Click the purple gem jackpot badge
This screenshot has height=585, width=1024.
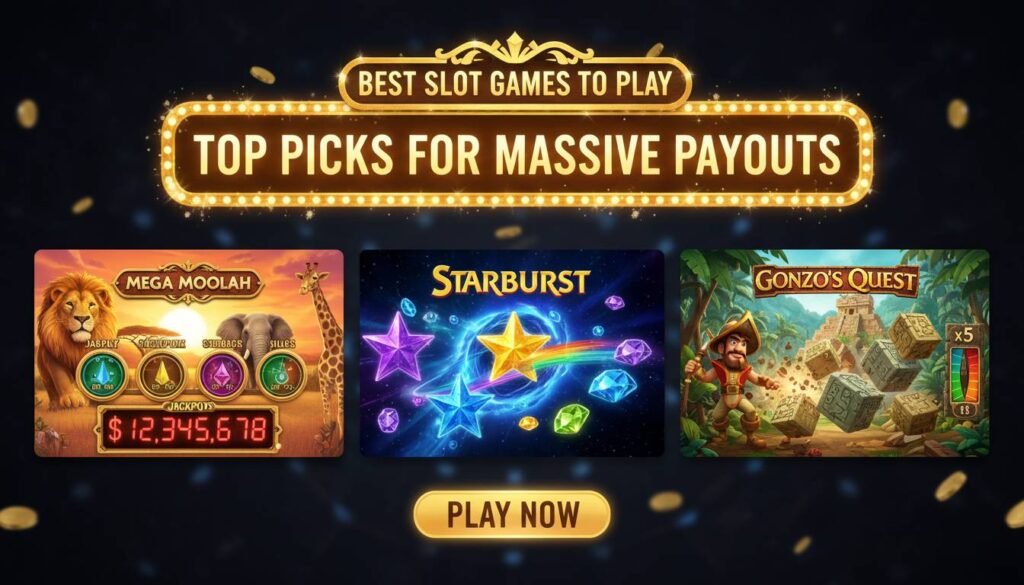point(223,375)
